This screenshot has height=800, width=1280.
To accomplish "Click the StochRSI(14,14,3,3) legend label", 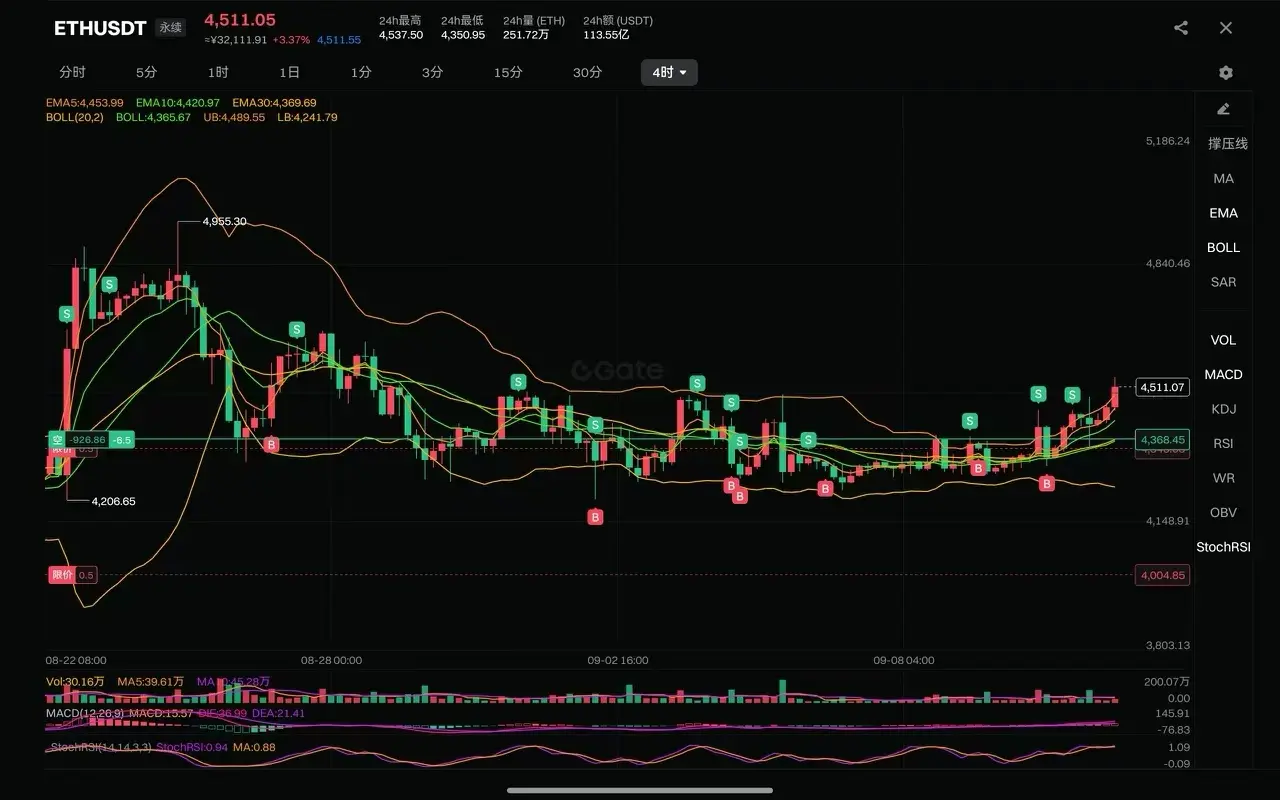I will pyautogui.click(x=101, y=747).
